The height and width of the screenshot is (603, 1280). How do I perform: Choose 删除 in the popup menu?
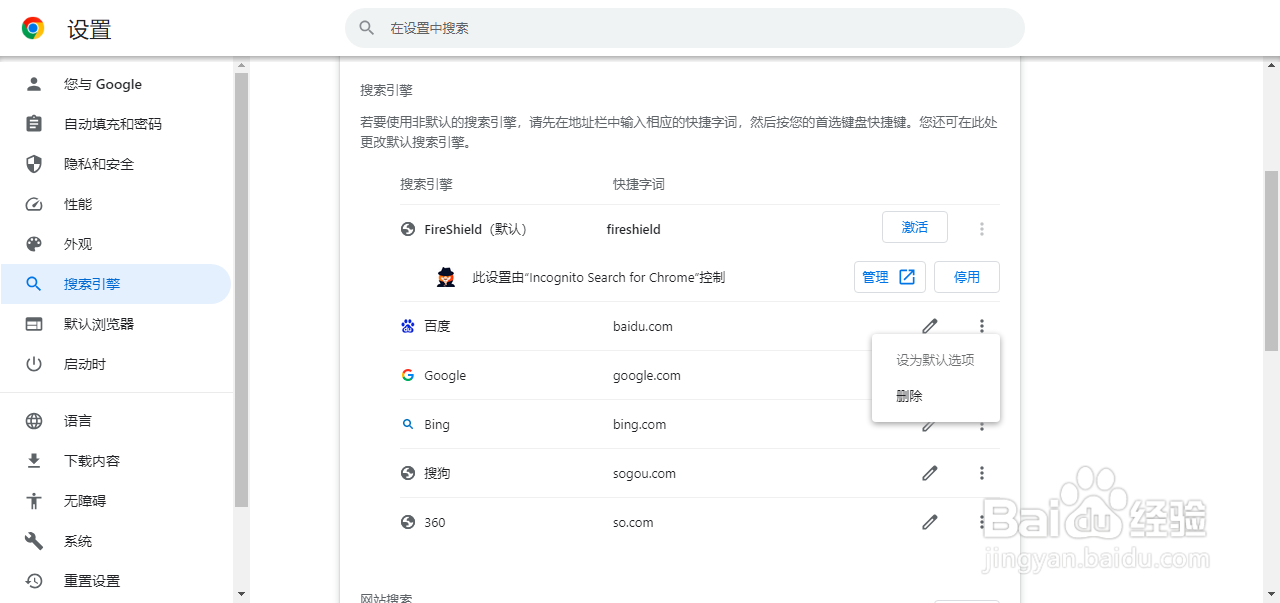(x=936, y=396)
